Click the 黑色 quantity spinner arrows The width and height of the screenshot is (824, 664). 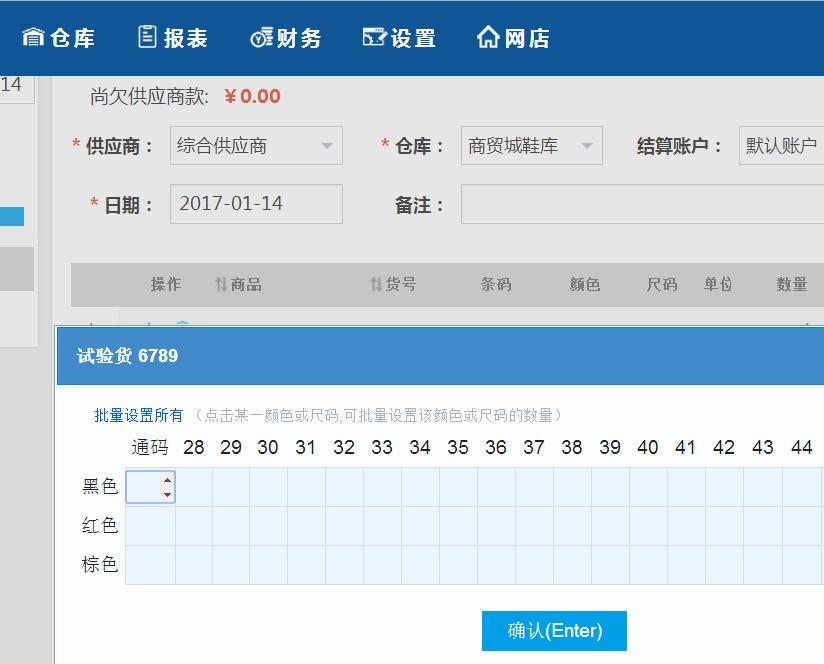[x=167, y=487]
